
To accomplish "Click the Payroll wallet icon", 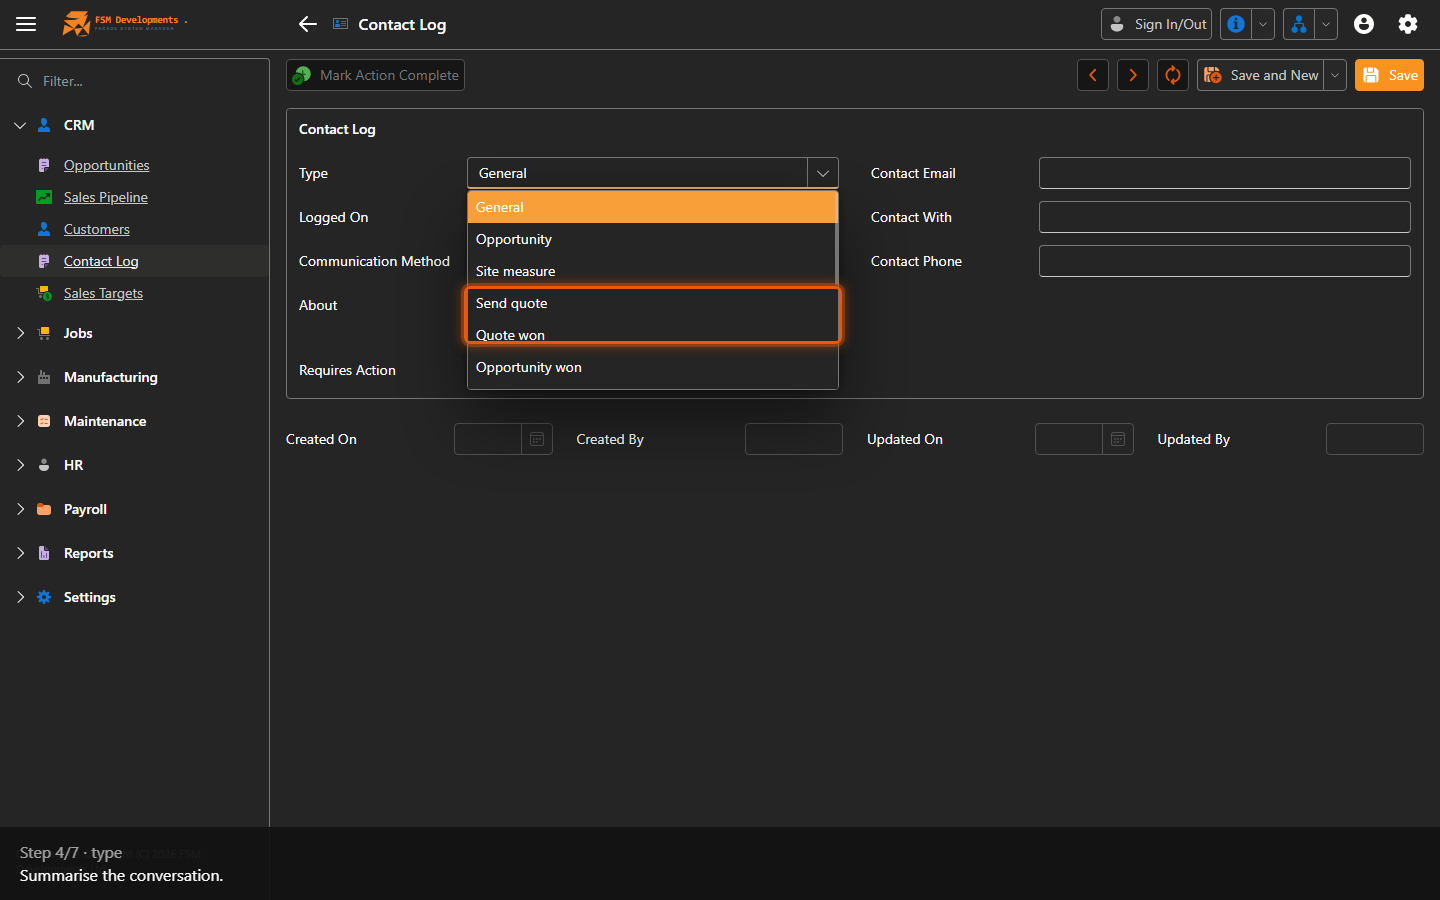I will tap(44, 509).
